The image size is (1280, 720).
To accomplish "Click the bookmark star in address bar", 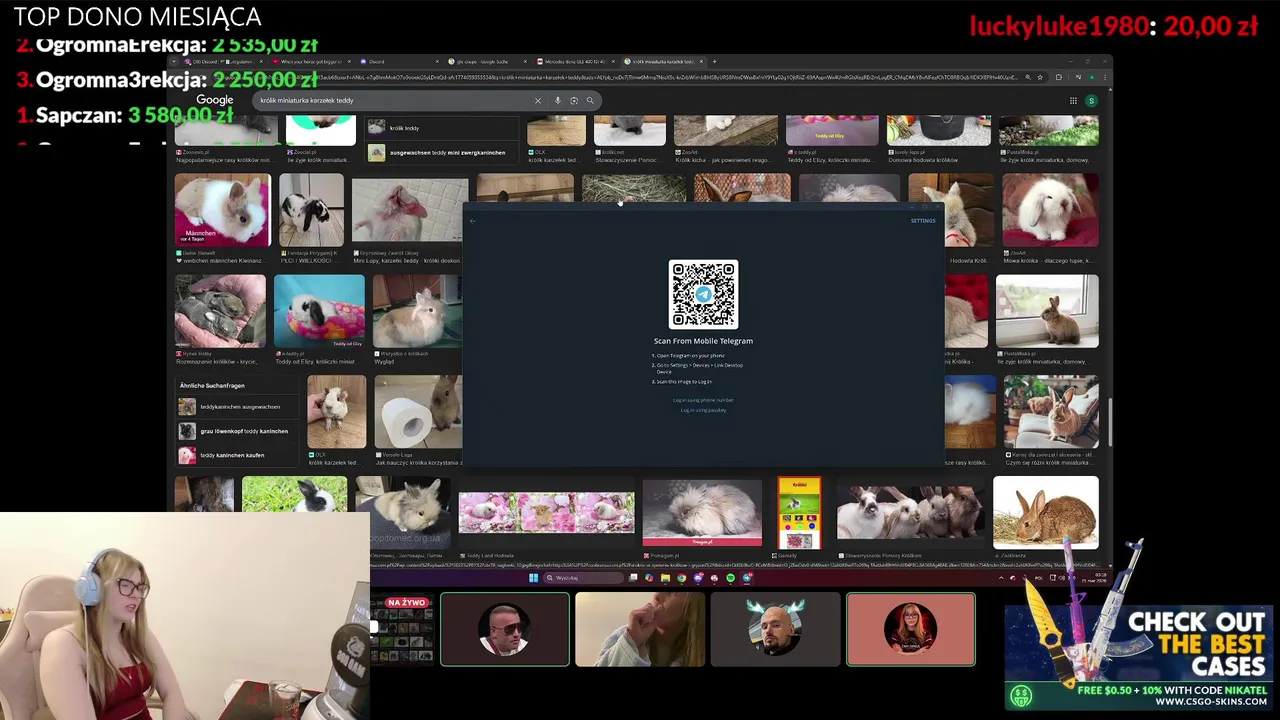I will tap(1041, 77).
